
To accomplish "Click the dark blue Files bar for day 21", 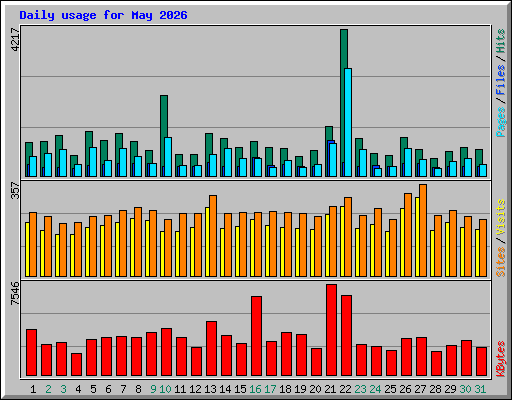I will pos(330,142).
